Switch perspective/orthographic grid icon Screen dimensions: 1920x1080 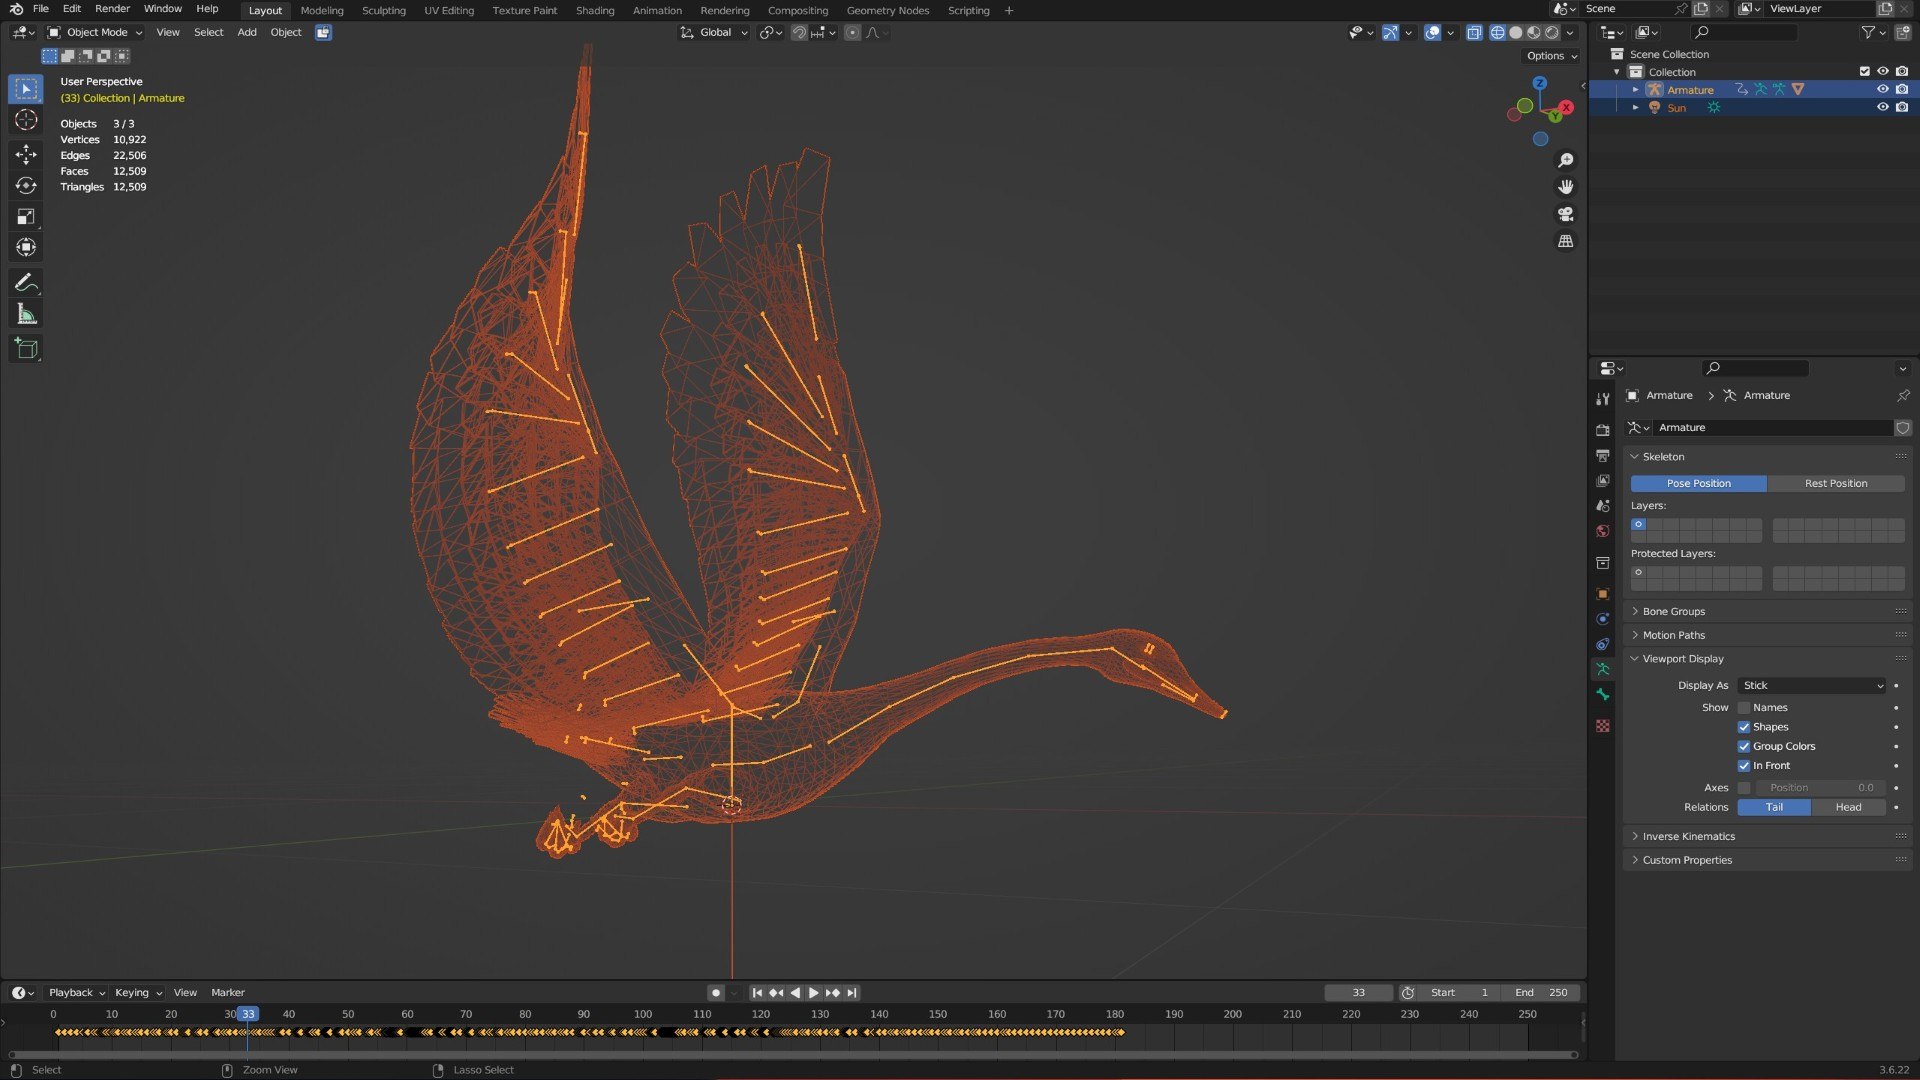tap(1566, 241)
